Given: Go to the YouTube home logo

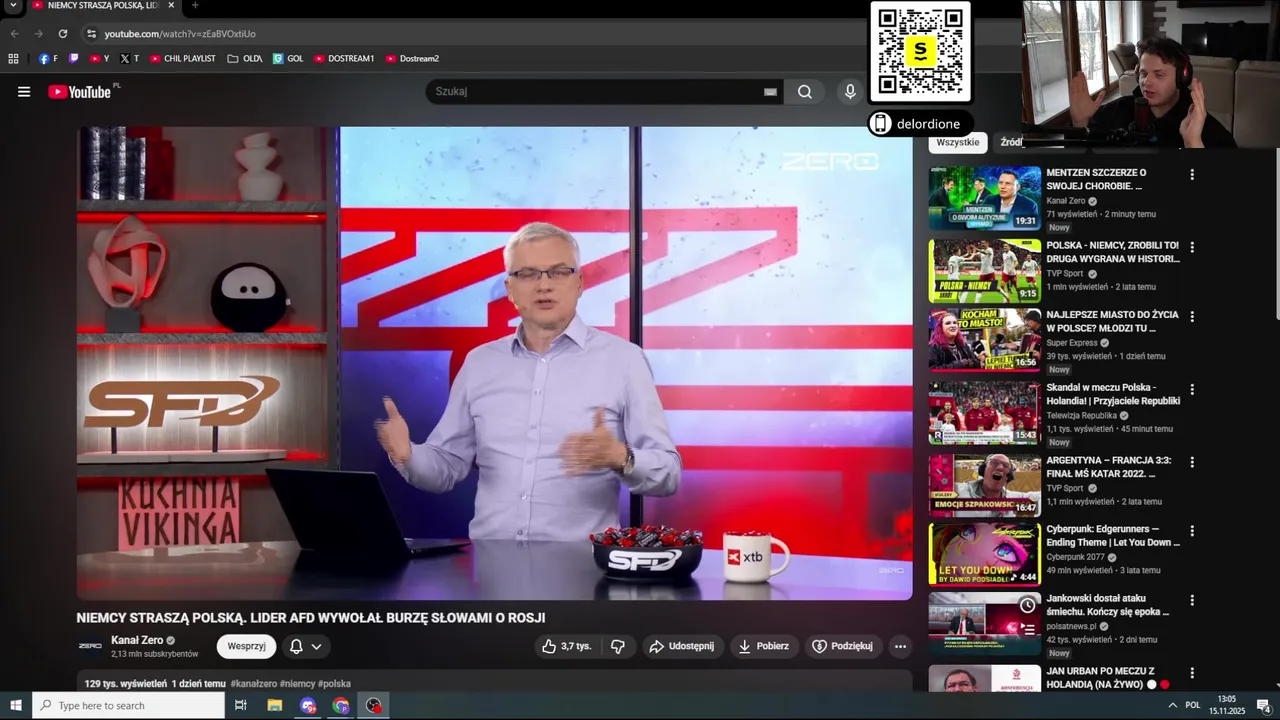Looking at the screenshot, I should (79, 92).
